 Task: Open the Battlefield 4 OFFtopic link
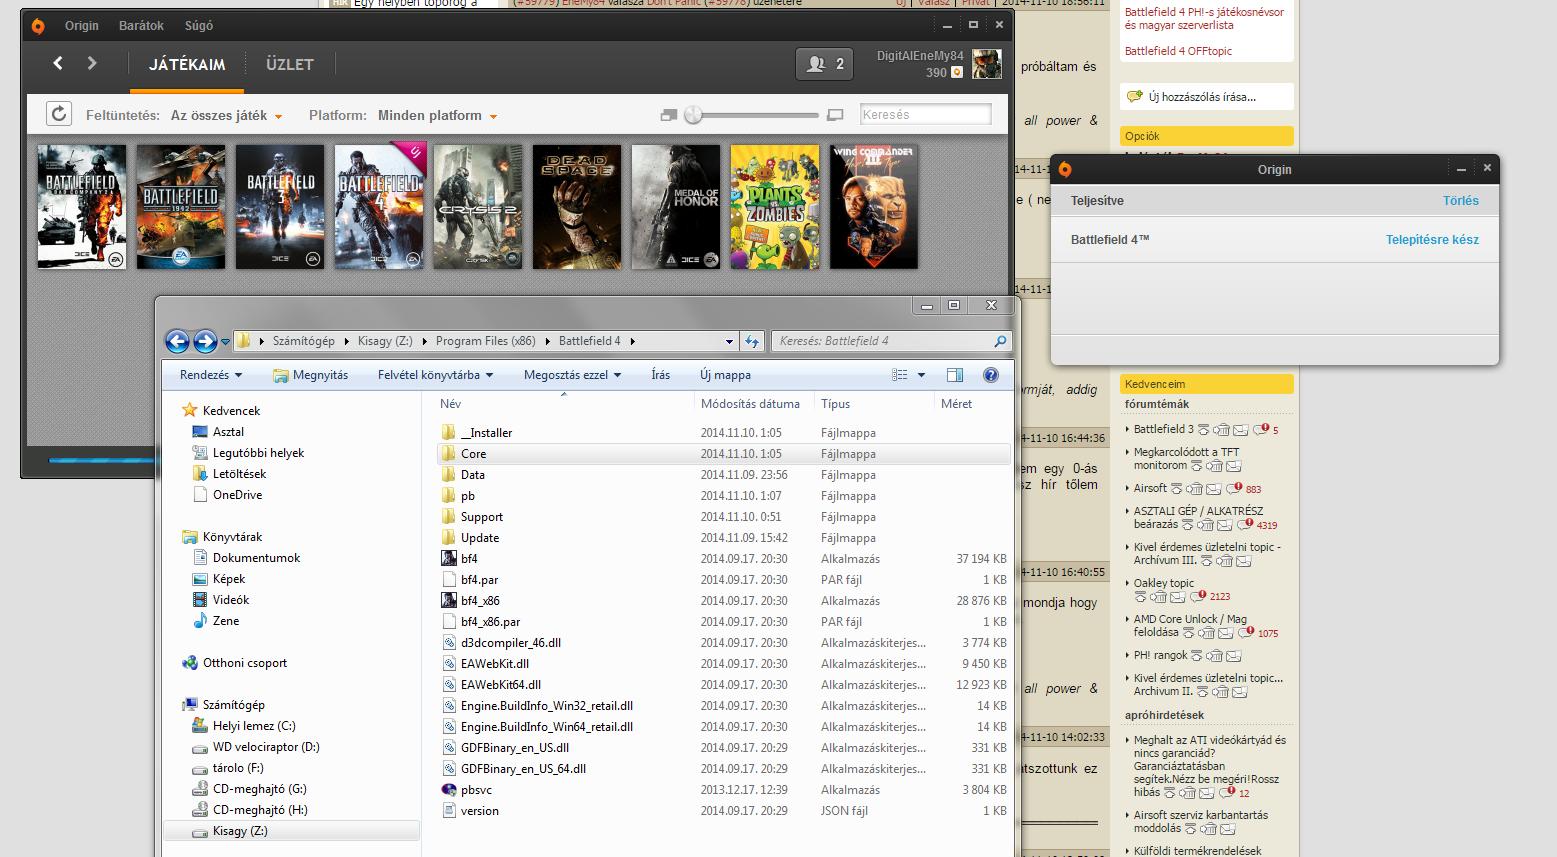click(x=1178, y=51)
